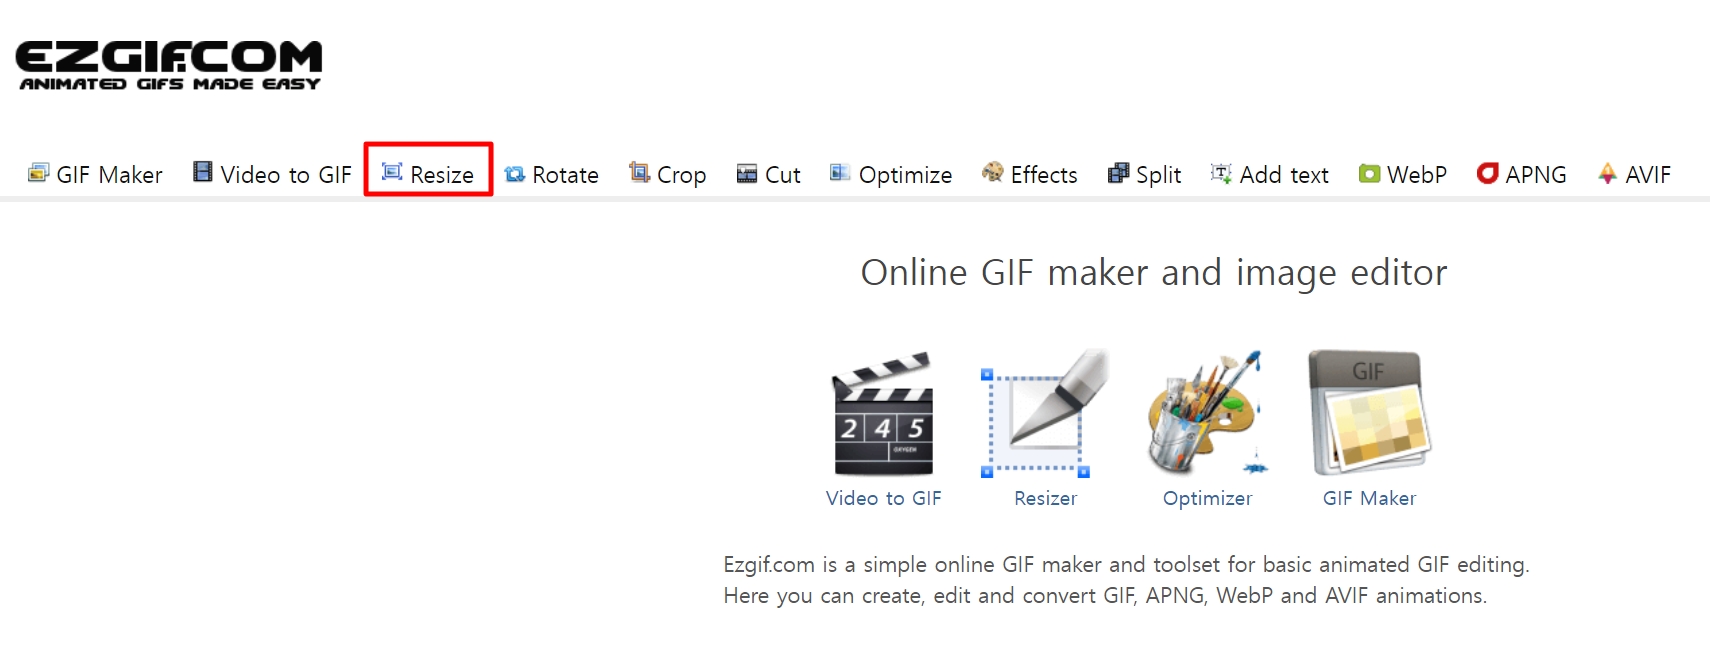Click the GIF Maker stacked photos image
1710x650 pixels.
pos(1370,413)
